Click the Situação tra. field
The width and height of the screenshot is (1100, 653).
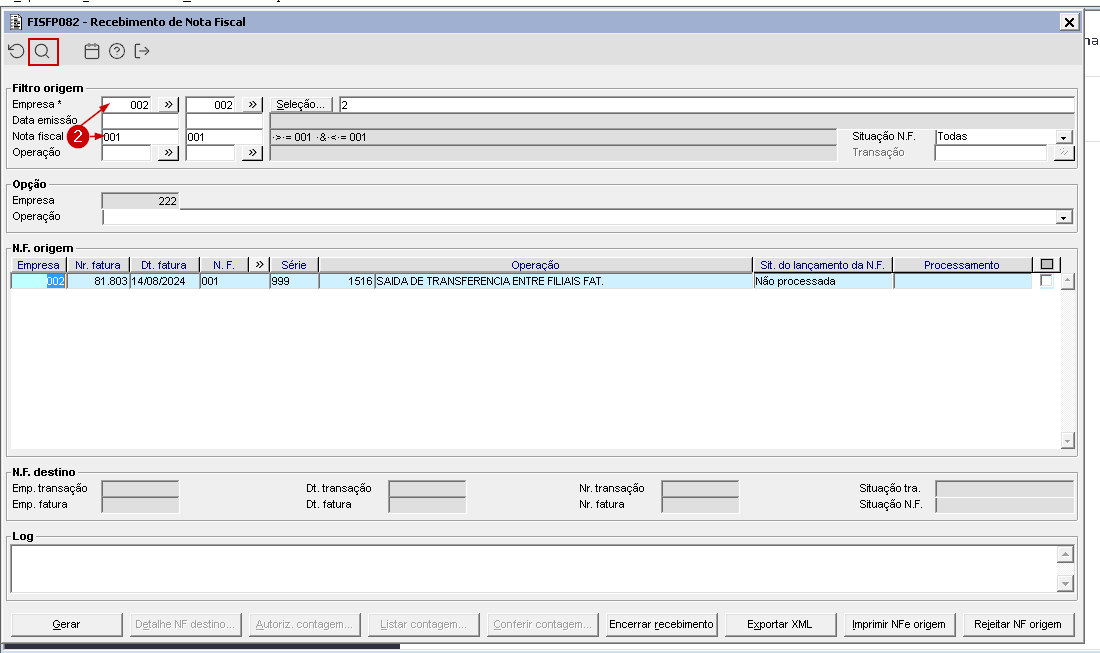click(1005, 489)
